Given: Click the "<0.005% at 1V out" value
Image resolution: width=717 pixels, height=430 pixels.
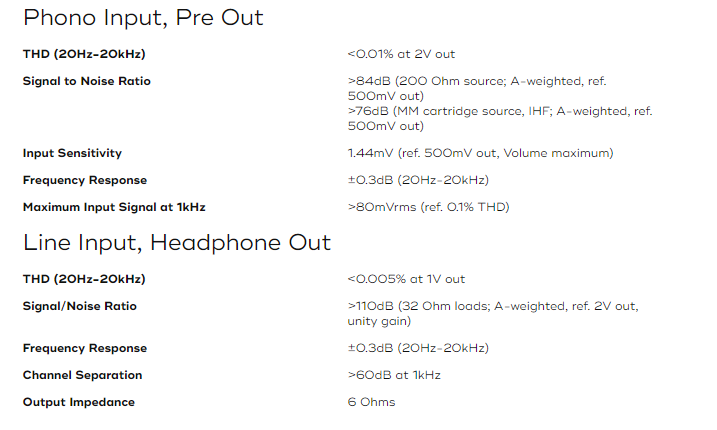Looking at the screenshot, I should click(x=406, y=279).
